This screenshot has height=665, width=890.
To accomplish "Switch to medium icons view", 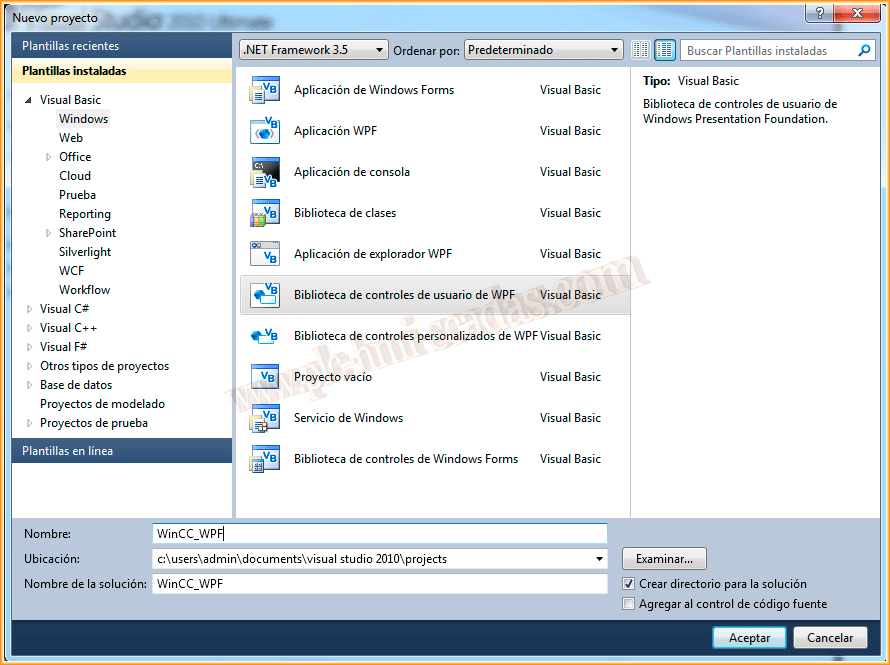I will pos(665,50).
